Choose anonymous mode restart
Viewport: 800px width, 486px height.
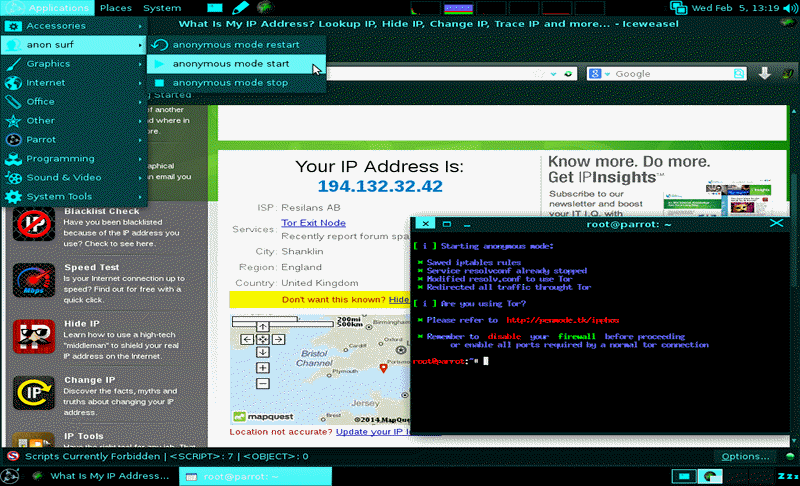236,45
